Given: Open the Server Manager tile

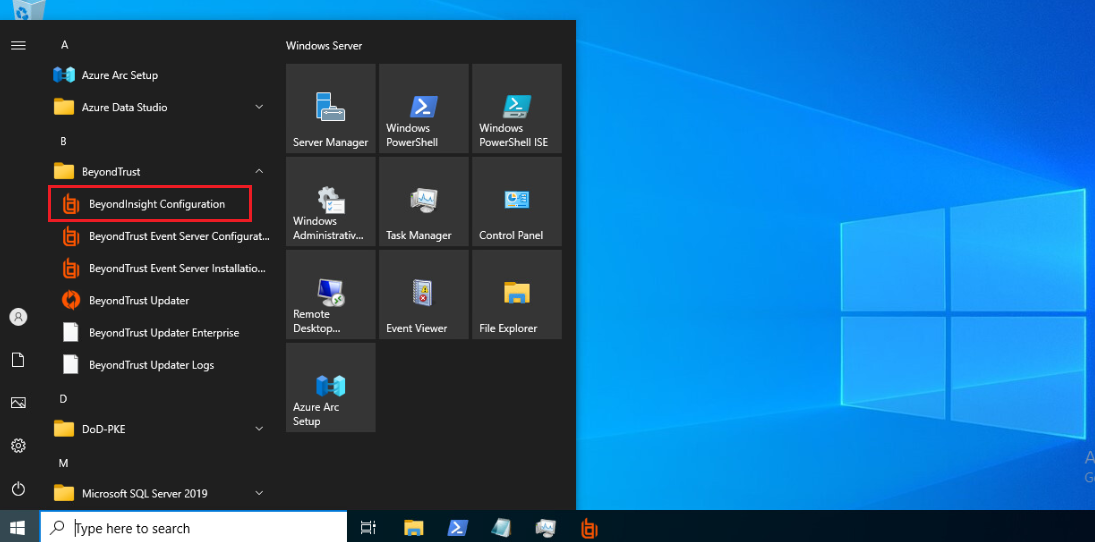Looking at the screenshot, I should pyautogui.click(x=331, y=108).
